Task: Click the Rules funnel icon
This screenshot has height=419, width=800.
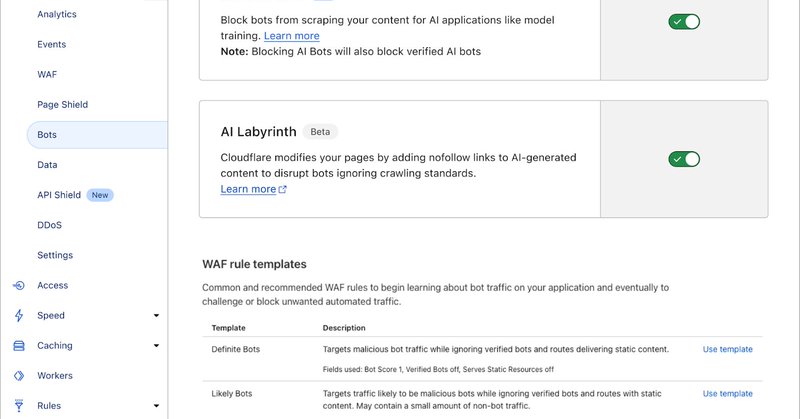Action: [19, 406]
